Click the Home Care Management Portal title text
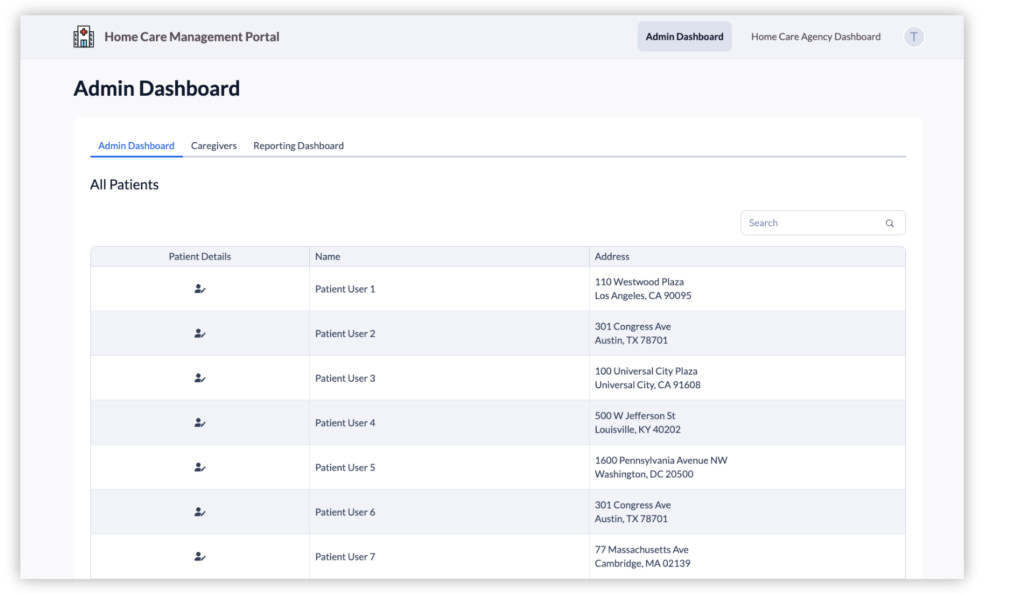Screen dimensions: 1024x594 [192, 37]
